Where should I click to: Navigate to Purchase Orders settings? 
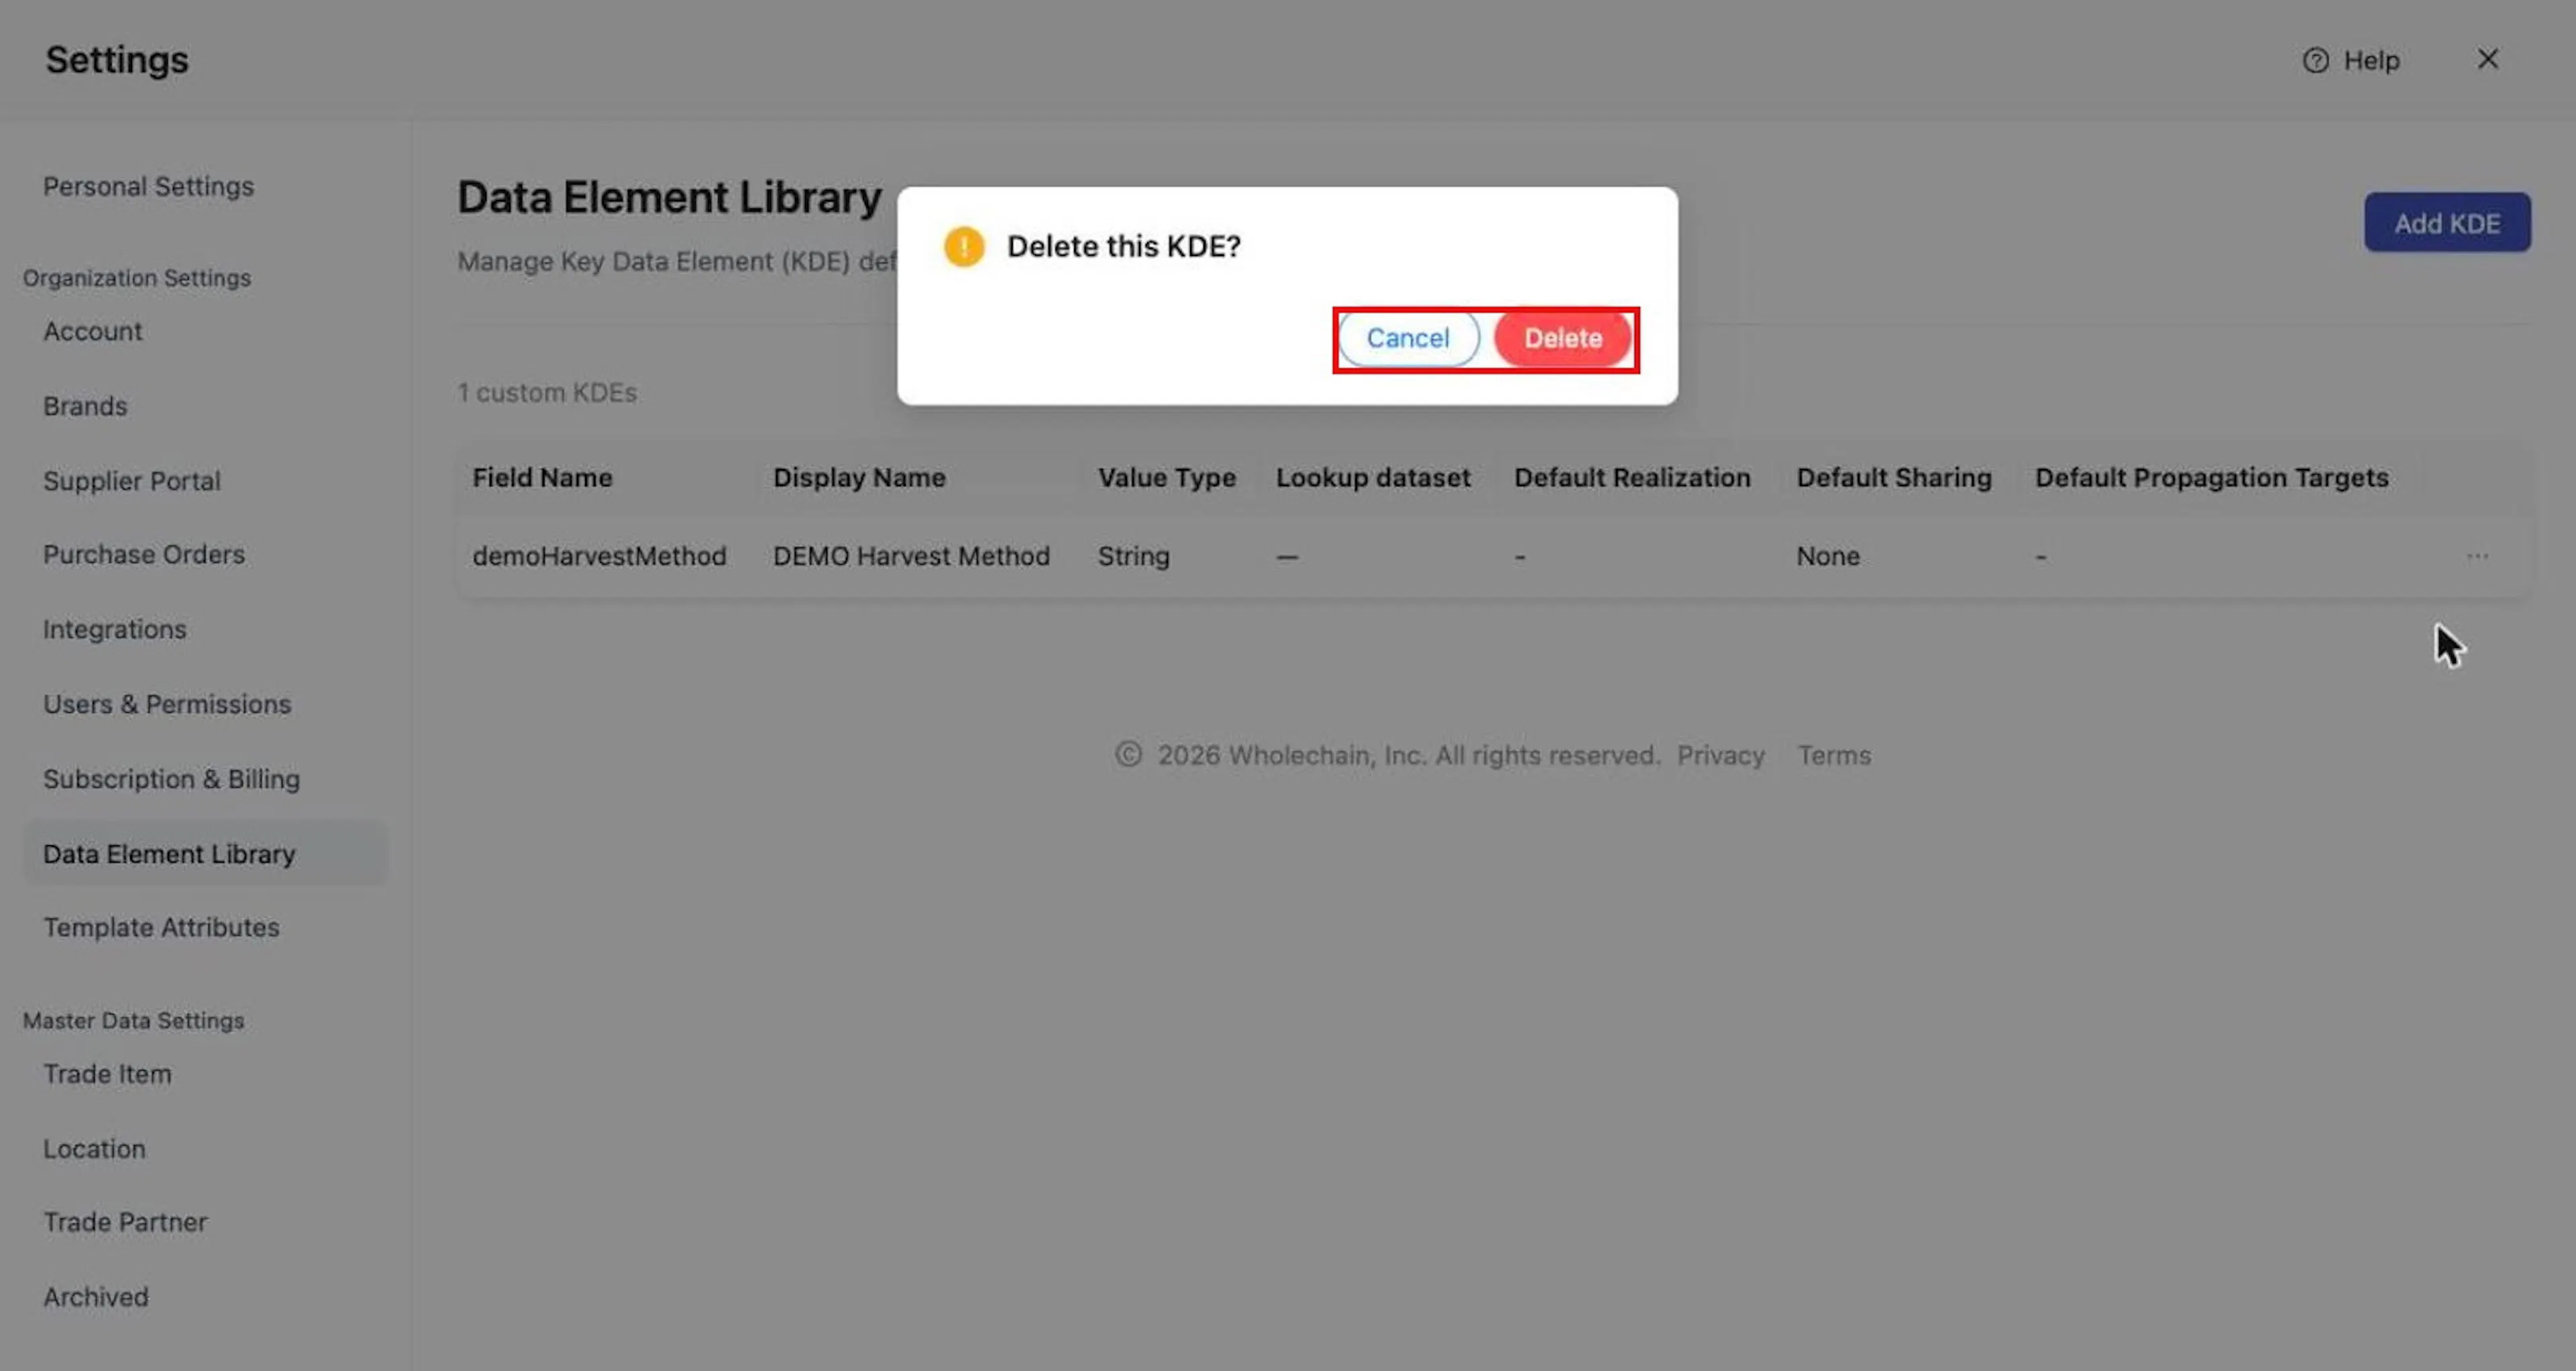[143, 554]
